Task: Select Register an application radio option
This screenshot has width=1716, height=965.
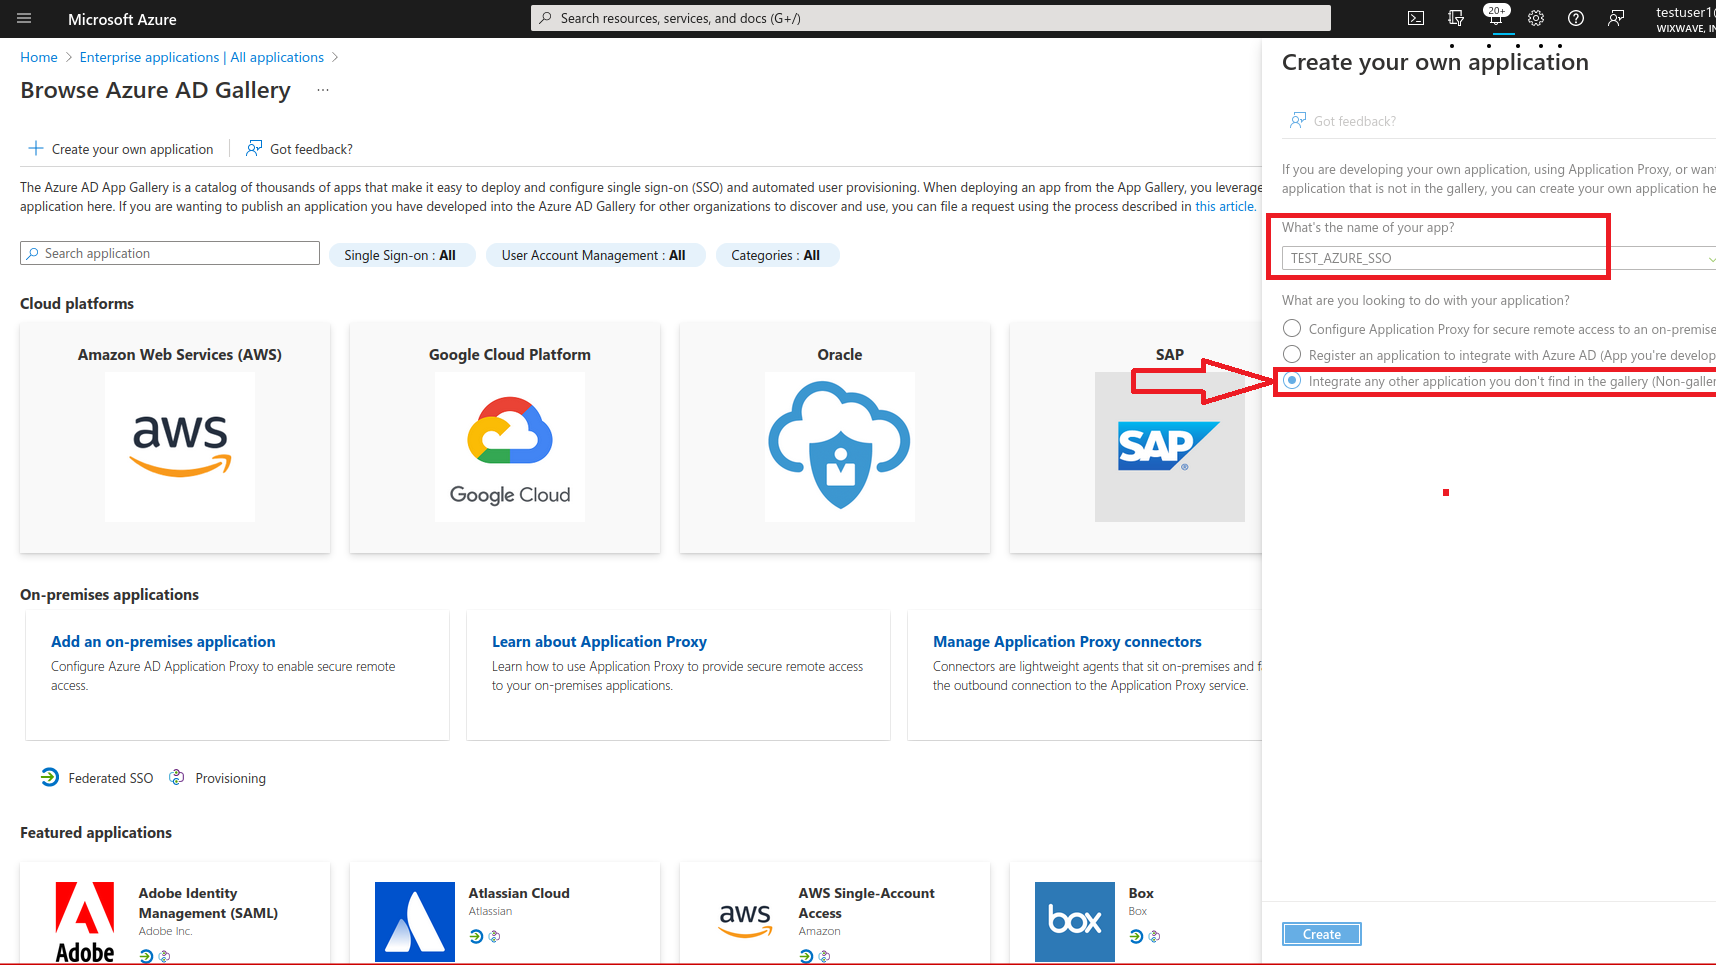Action: click(x=1292, y=354)
